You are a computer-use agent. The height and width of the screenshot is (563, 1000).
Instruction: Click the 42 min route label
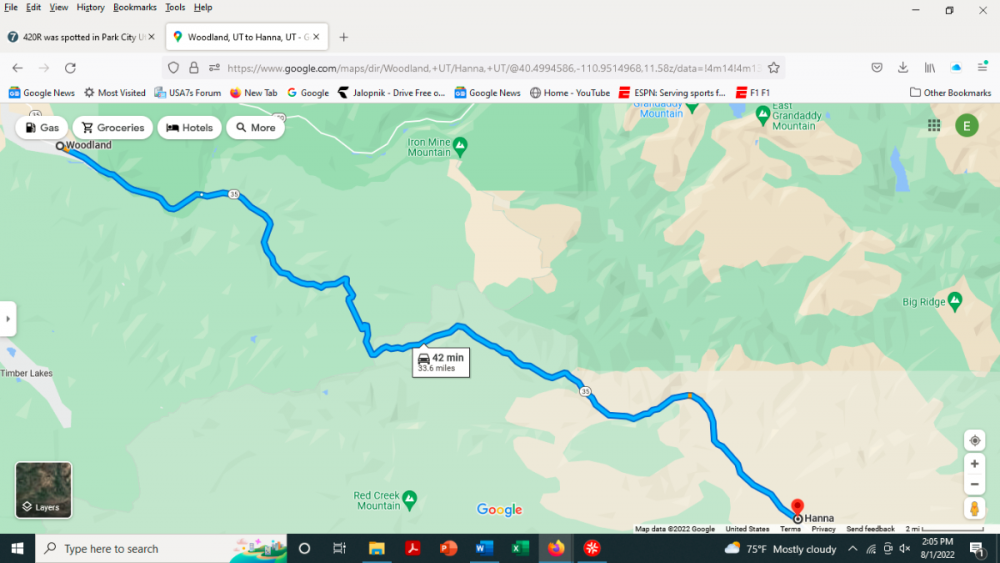tap(441, 362)
